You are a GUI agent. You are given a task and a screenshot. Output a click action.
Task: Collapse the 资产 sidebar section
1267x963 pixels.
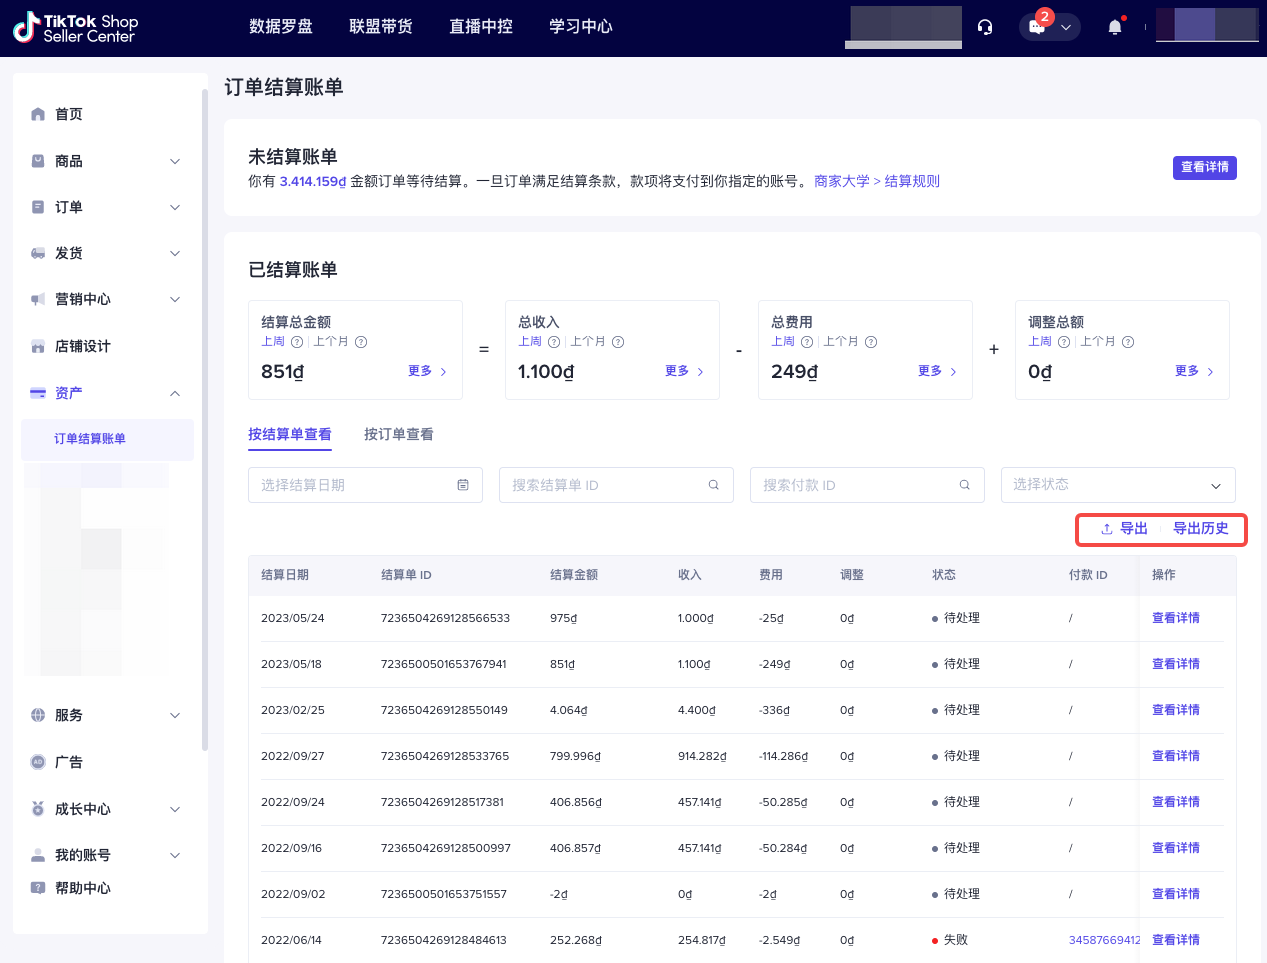pos(175,393)
